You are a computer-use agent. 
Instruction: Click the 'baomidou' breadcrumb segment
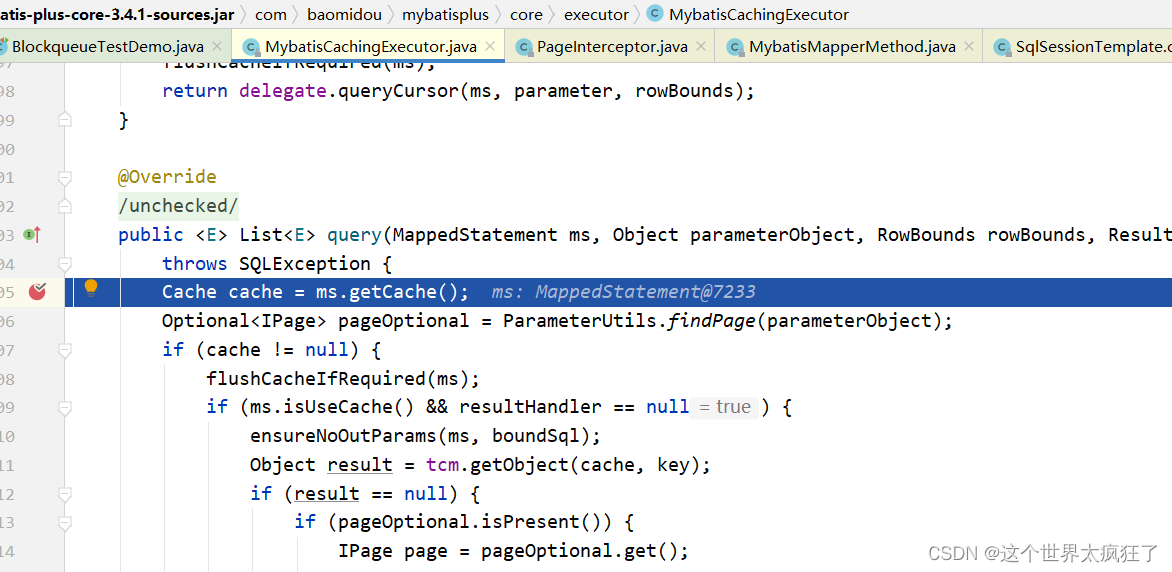tap(345, 14)
